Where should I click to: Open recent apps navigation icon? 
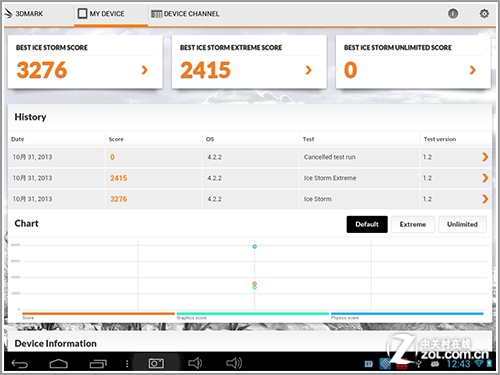click(98, 364)
